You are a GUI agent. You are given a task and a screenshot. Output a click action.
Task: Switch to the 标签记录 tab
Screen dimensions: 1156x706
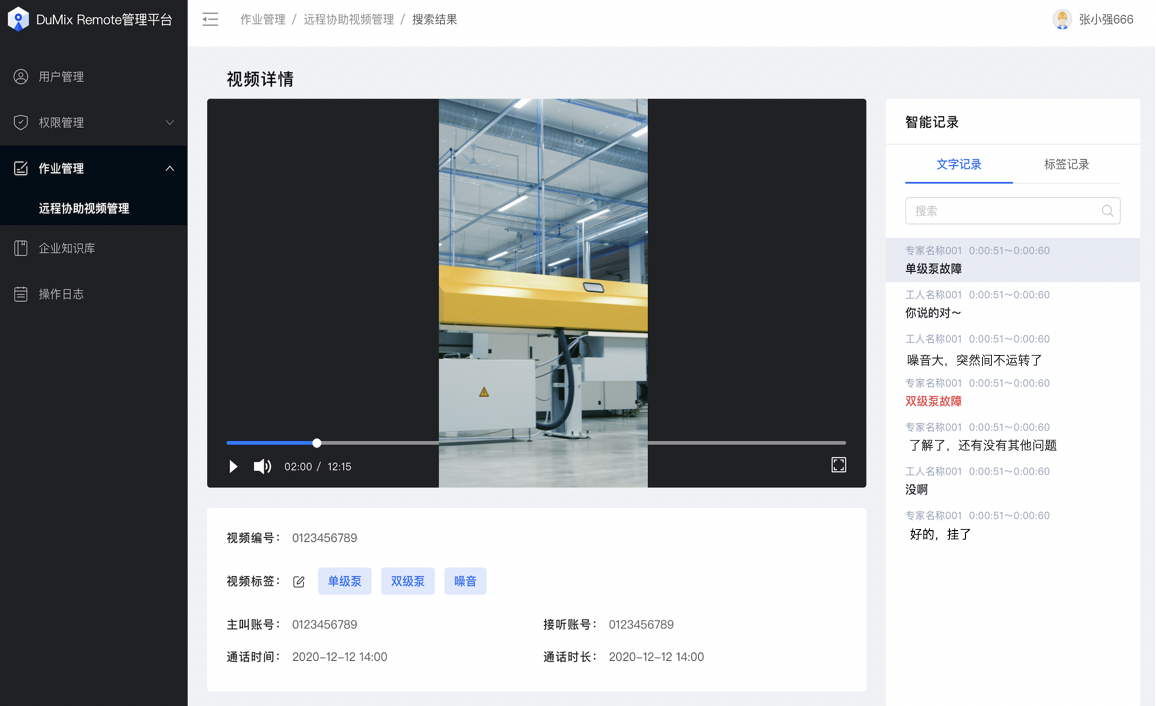1068,165
